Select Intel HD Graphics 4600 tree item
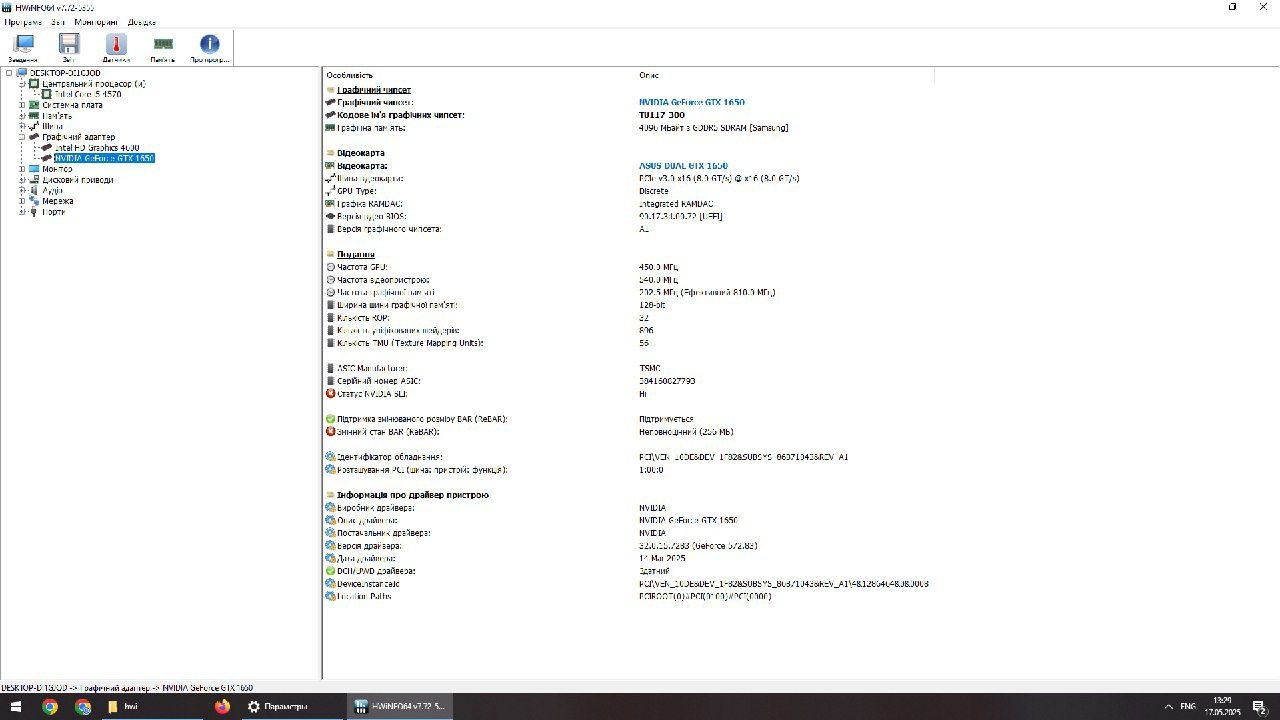Image resolution: width=1280 pixels, height=720 pixels. [97, 148]
